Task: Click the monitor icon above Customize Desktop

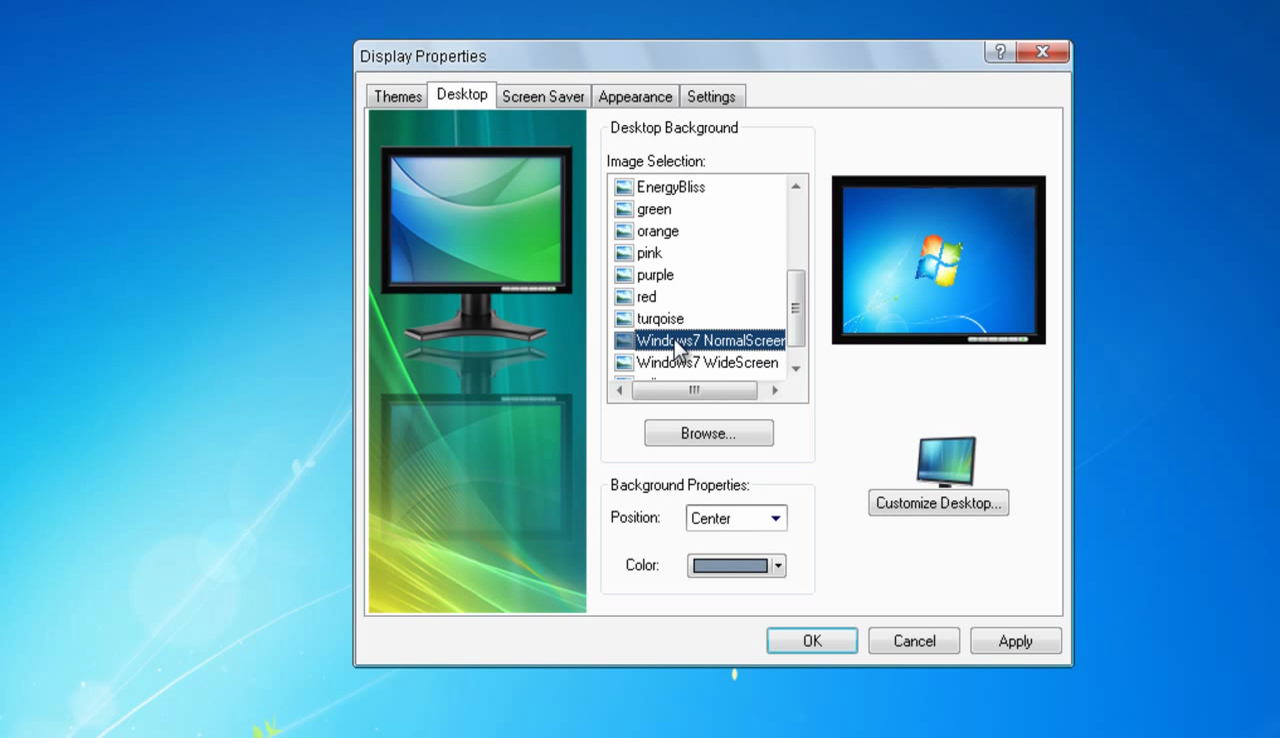Action: pyautogui.click(x=945, y=462)
